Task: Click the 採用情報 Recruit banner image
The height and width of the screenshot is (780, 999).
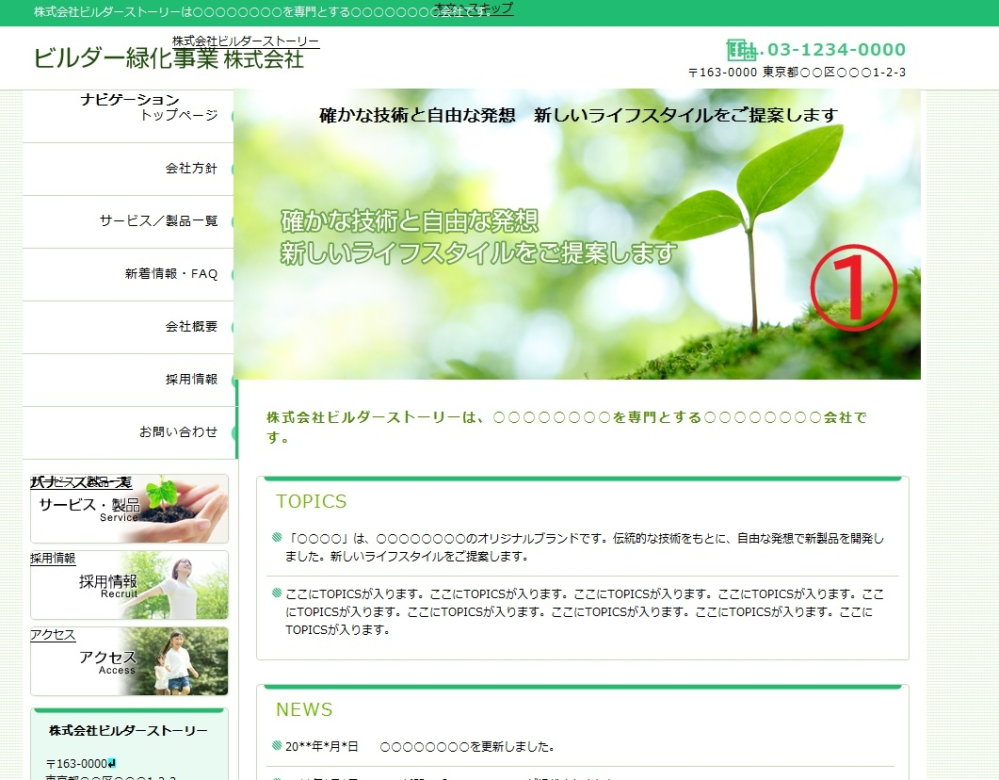Action: pos(129,585)
